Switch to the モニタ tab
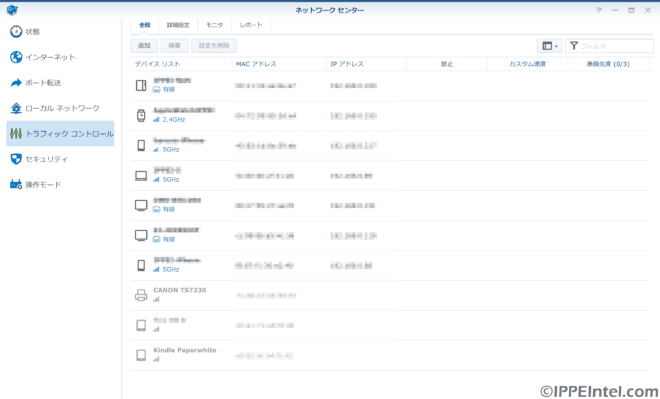This screenshot has width=660, height=399. pyautogui.click(x=214, y=25)
